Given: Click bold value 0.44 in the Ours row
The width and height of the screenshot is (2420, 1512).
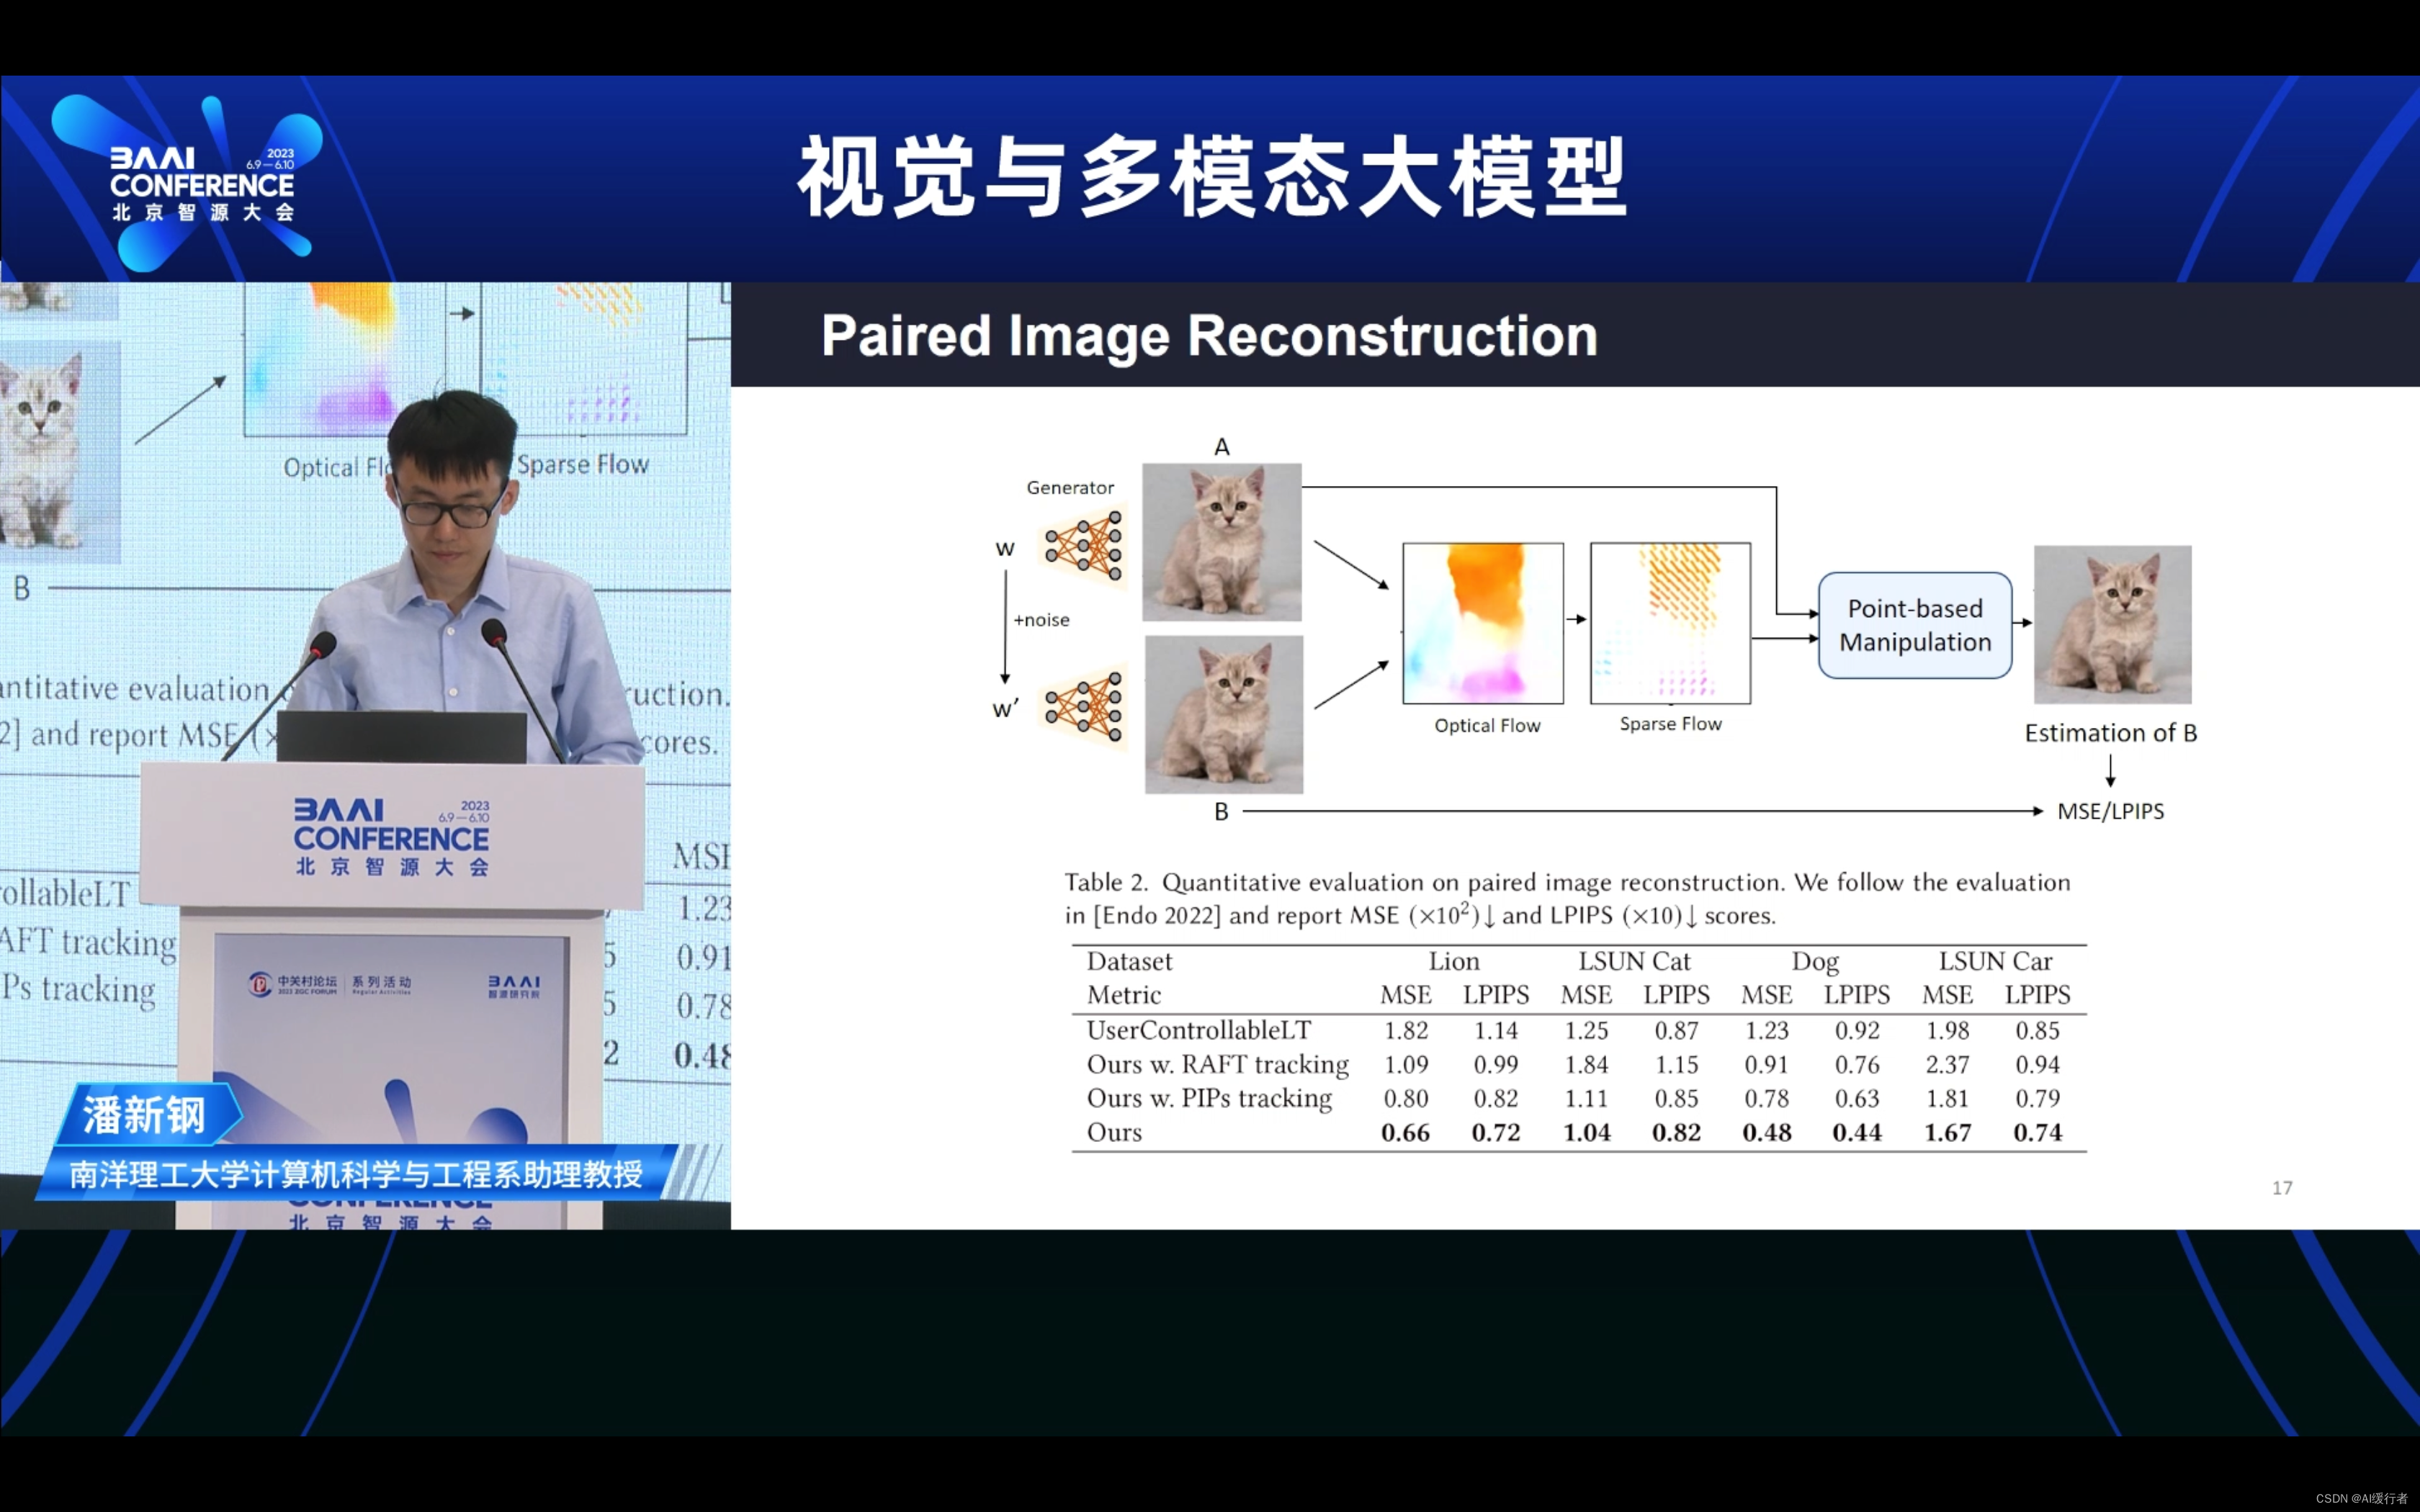Looking at the screenshot, I should [1856, 1133].
